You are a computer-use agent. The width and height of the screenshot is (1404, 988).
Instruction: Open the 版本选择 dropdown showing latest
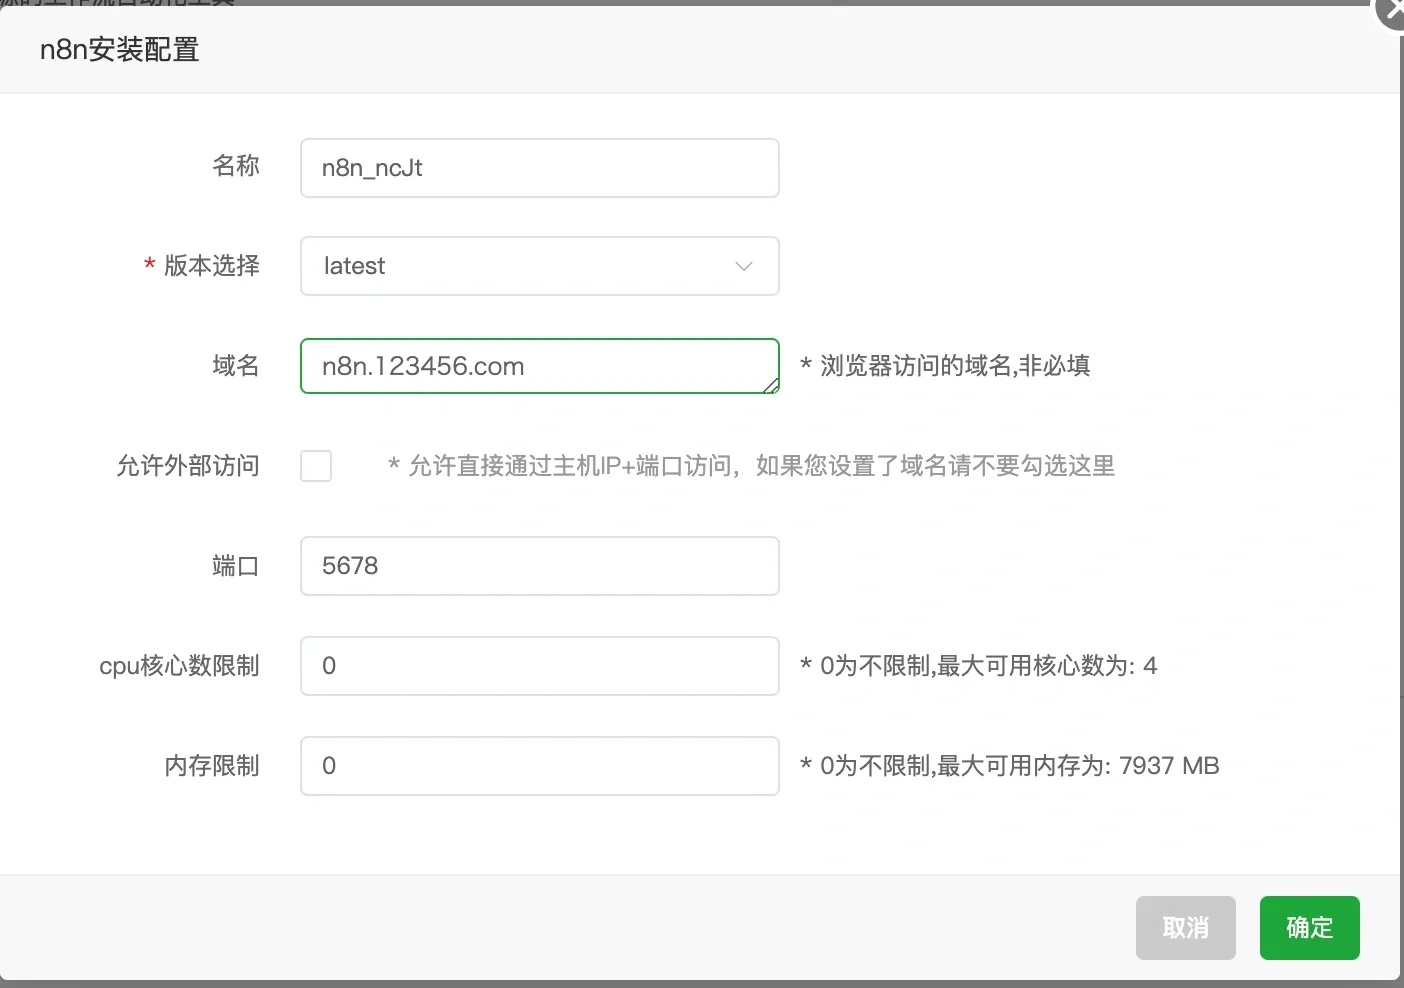[x=539, y=266]
